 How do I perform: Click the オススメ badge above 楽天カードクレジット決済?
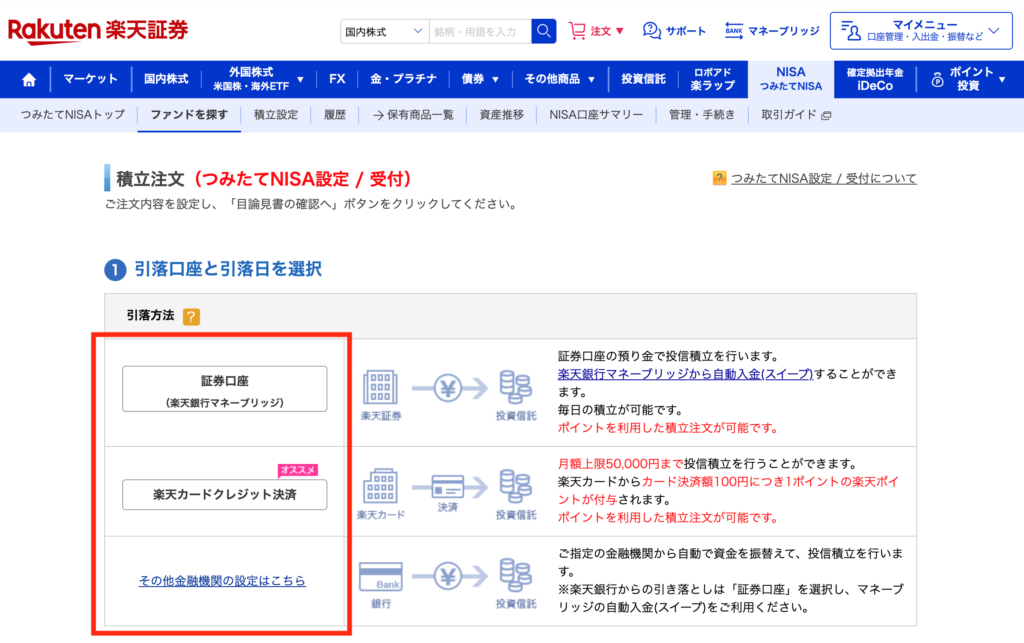point(298,470)
